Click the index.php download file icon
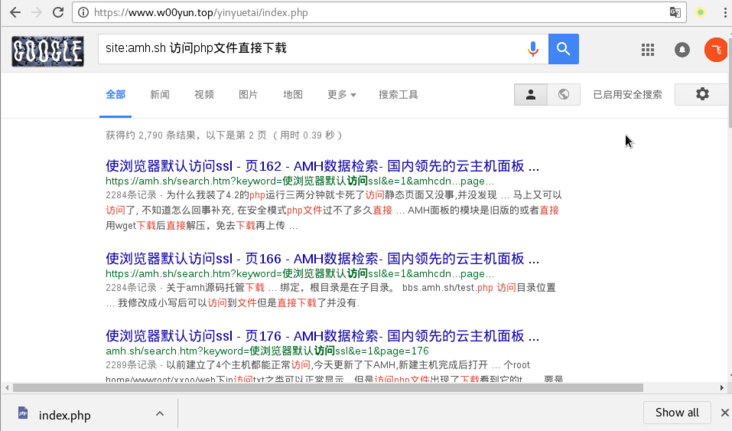 (x=23, y=413)
